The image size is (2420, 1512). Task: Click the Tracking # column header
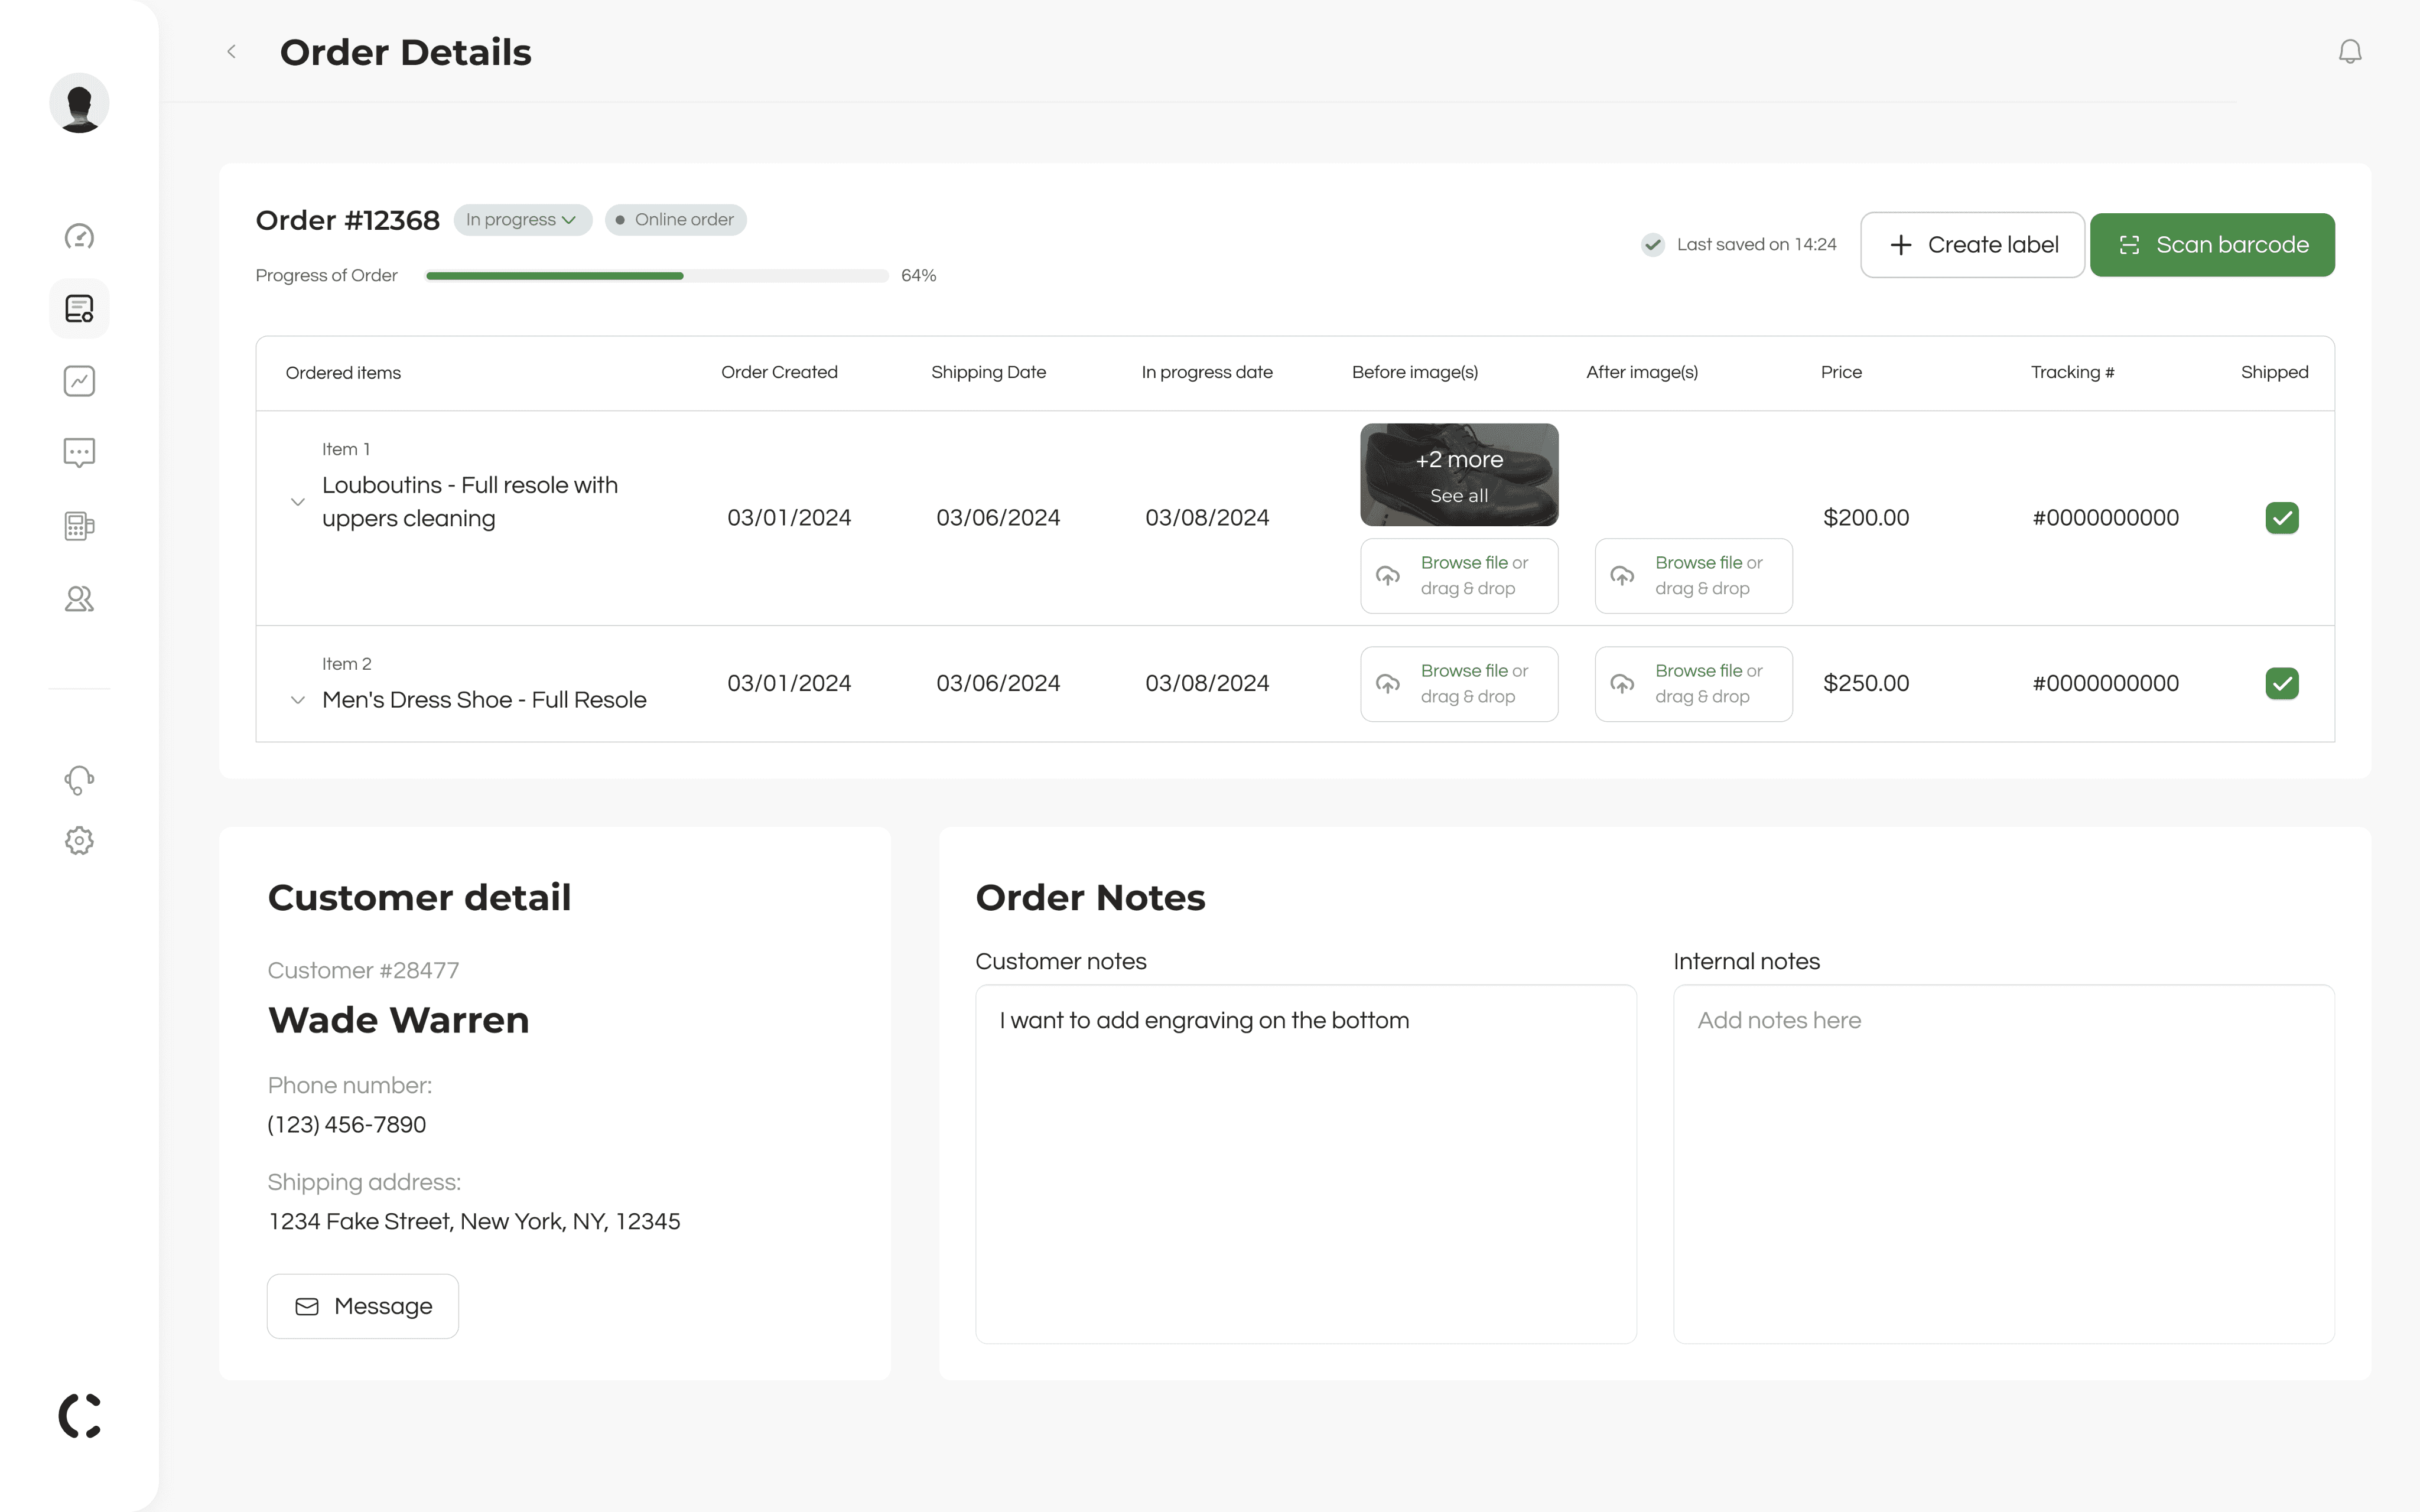click(x=2072, y=373)
